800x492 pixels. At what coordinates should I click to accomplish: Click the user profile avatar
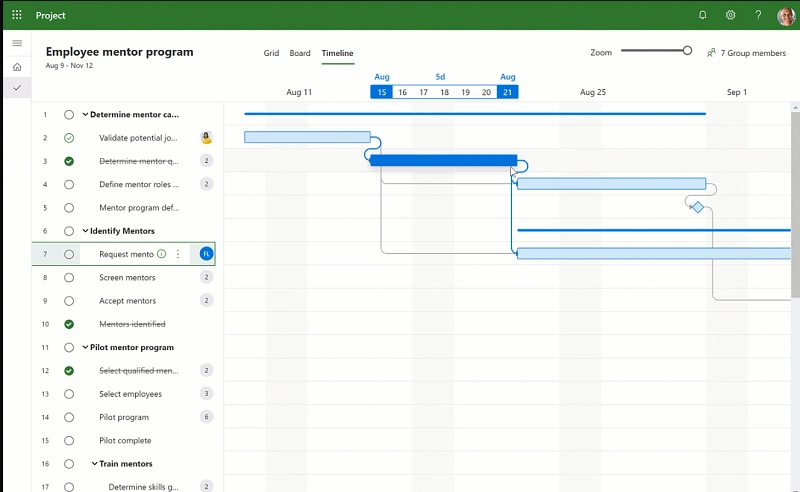click(785, 15)
